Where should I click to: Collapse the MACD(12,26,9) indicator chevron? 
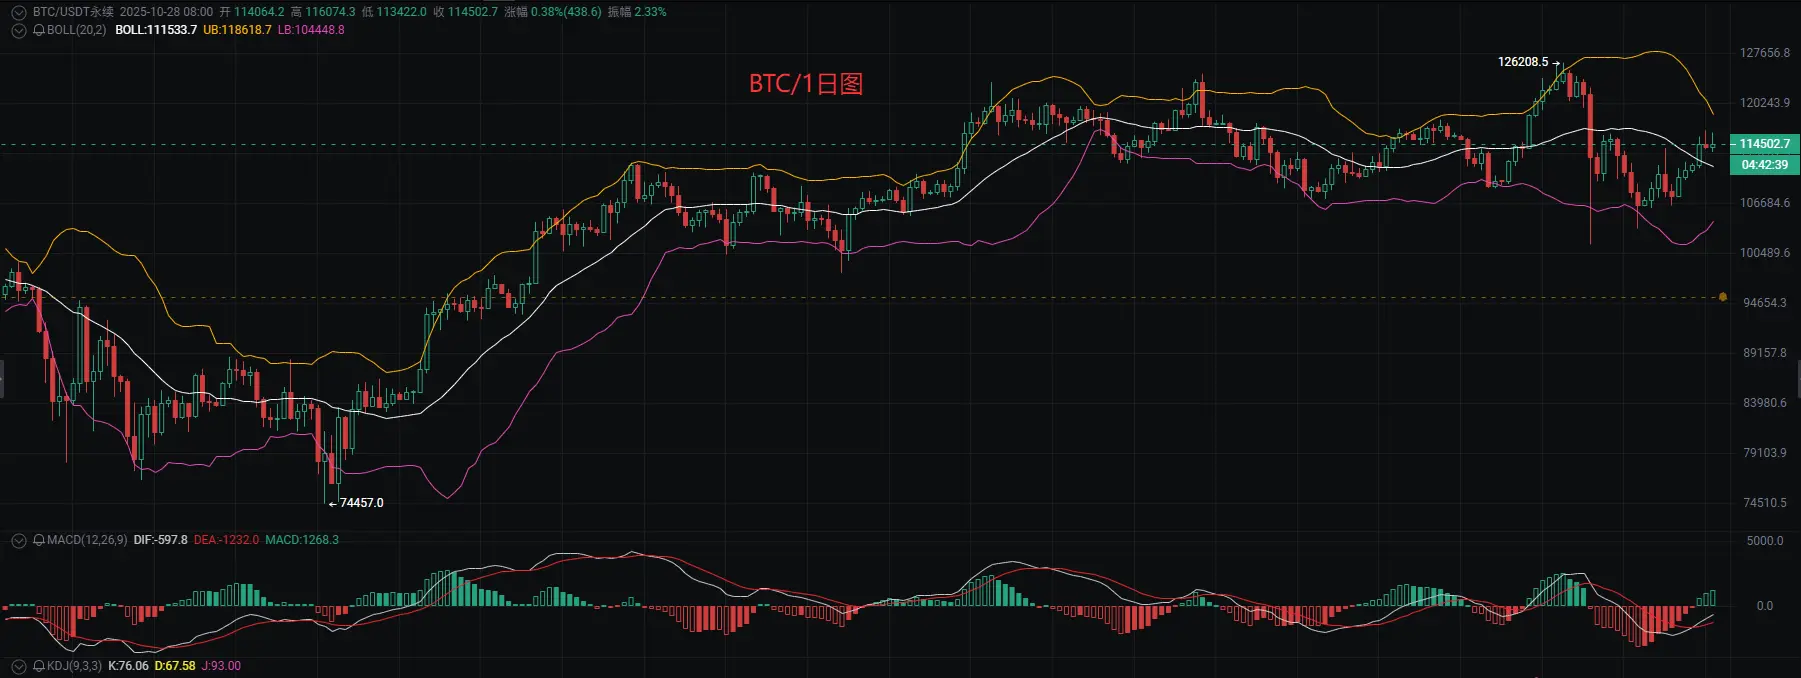point(19,540)
